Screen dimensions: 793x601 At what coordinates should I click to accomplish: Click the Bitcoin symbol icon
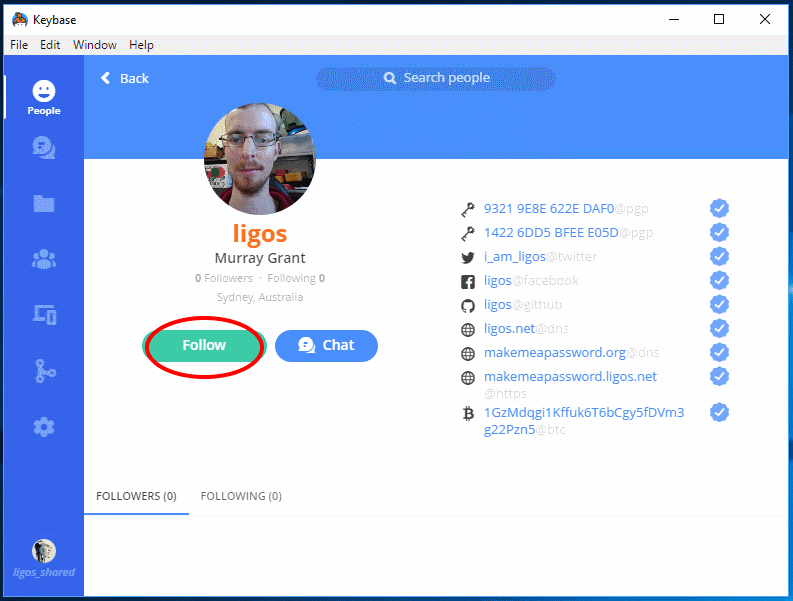(468, 414)
